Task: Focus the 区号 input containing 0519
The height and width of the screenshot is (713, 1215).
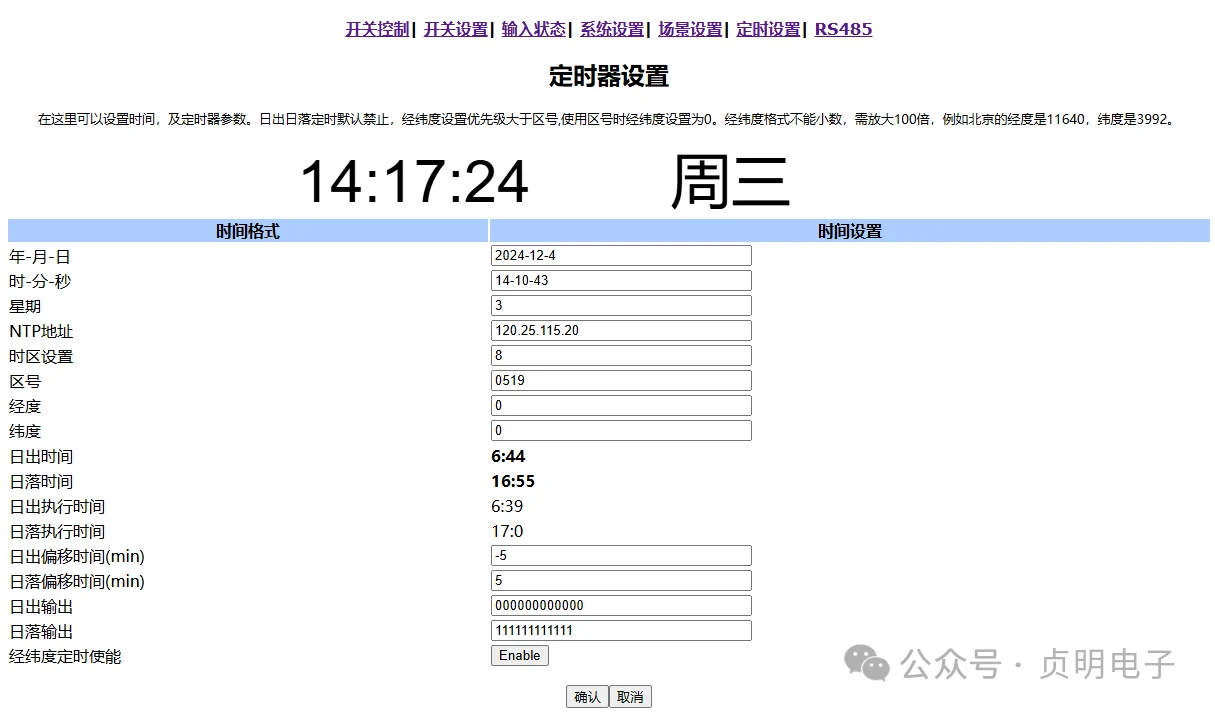Action: [x=621, y=380]
